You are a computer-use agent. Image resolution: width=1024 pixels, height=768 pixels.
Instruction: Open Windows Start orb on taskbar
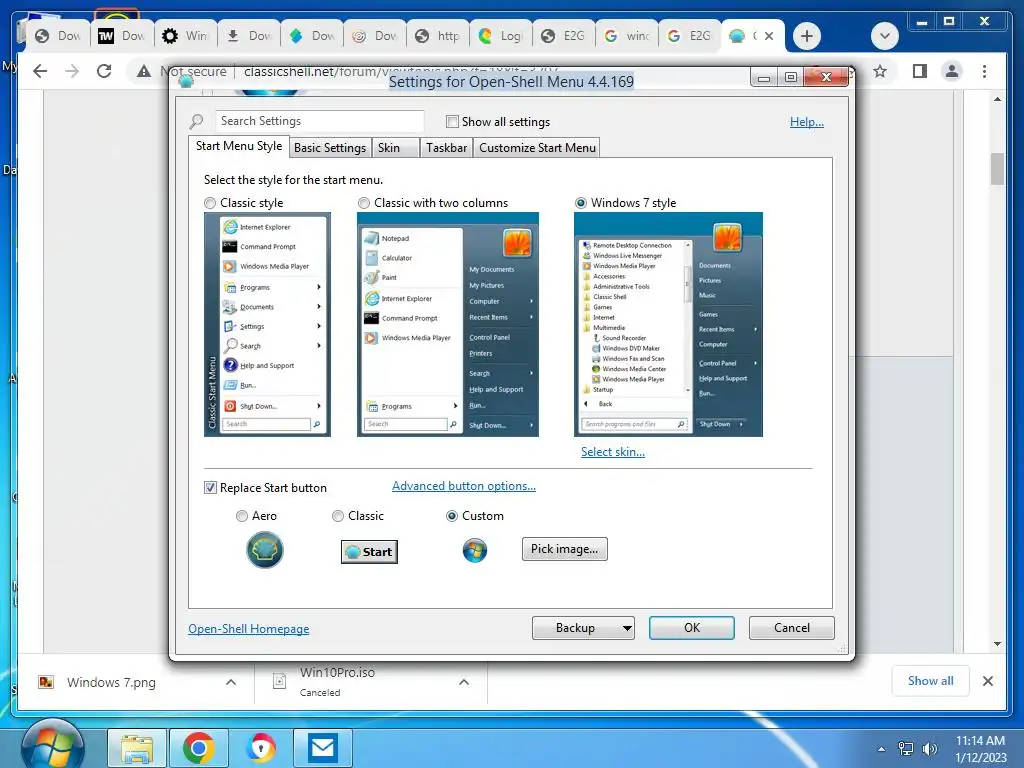point(52,747)
